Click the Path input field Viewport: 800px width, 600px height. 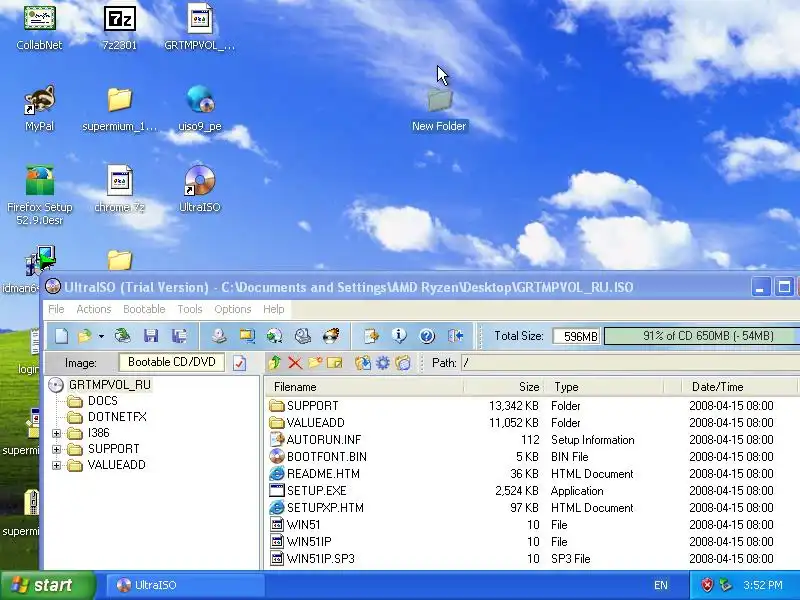tap(630, 363)
